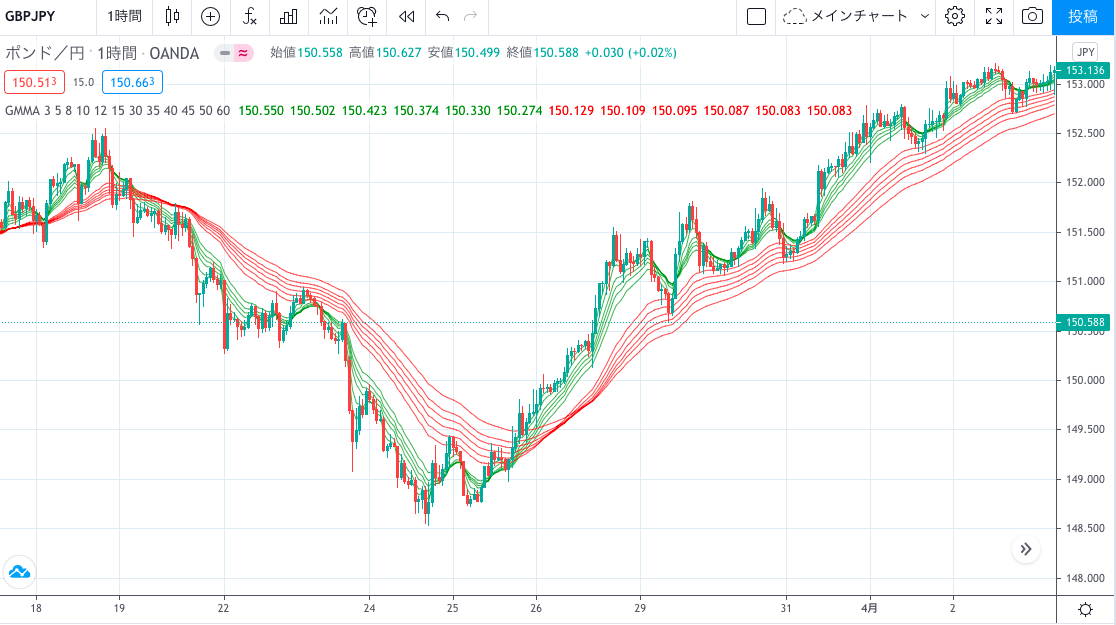
Task: Start bar replay with the rewind icon
Action: pyautogui.click(x=406, y=16)
